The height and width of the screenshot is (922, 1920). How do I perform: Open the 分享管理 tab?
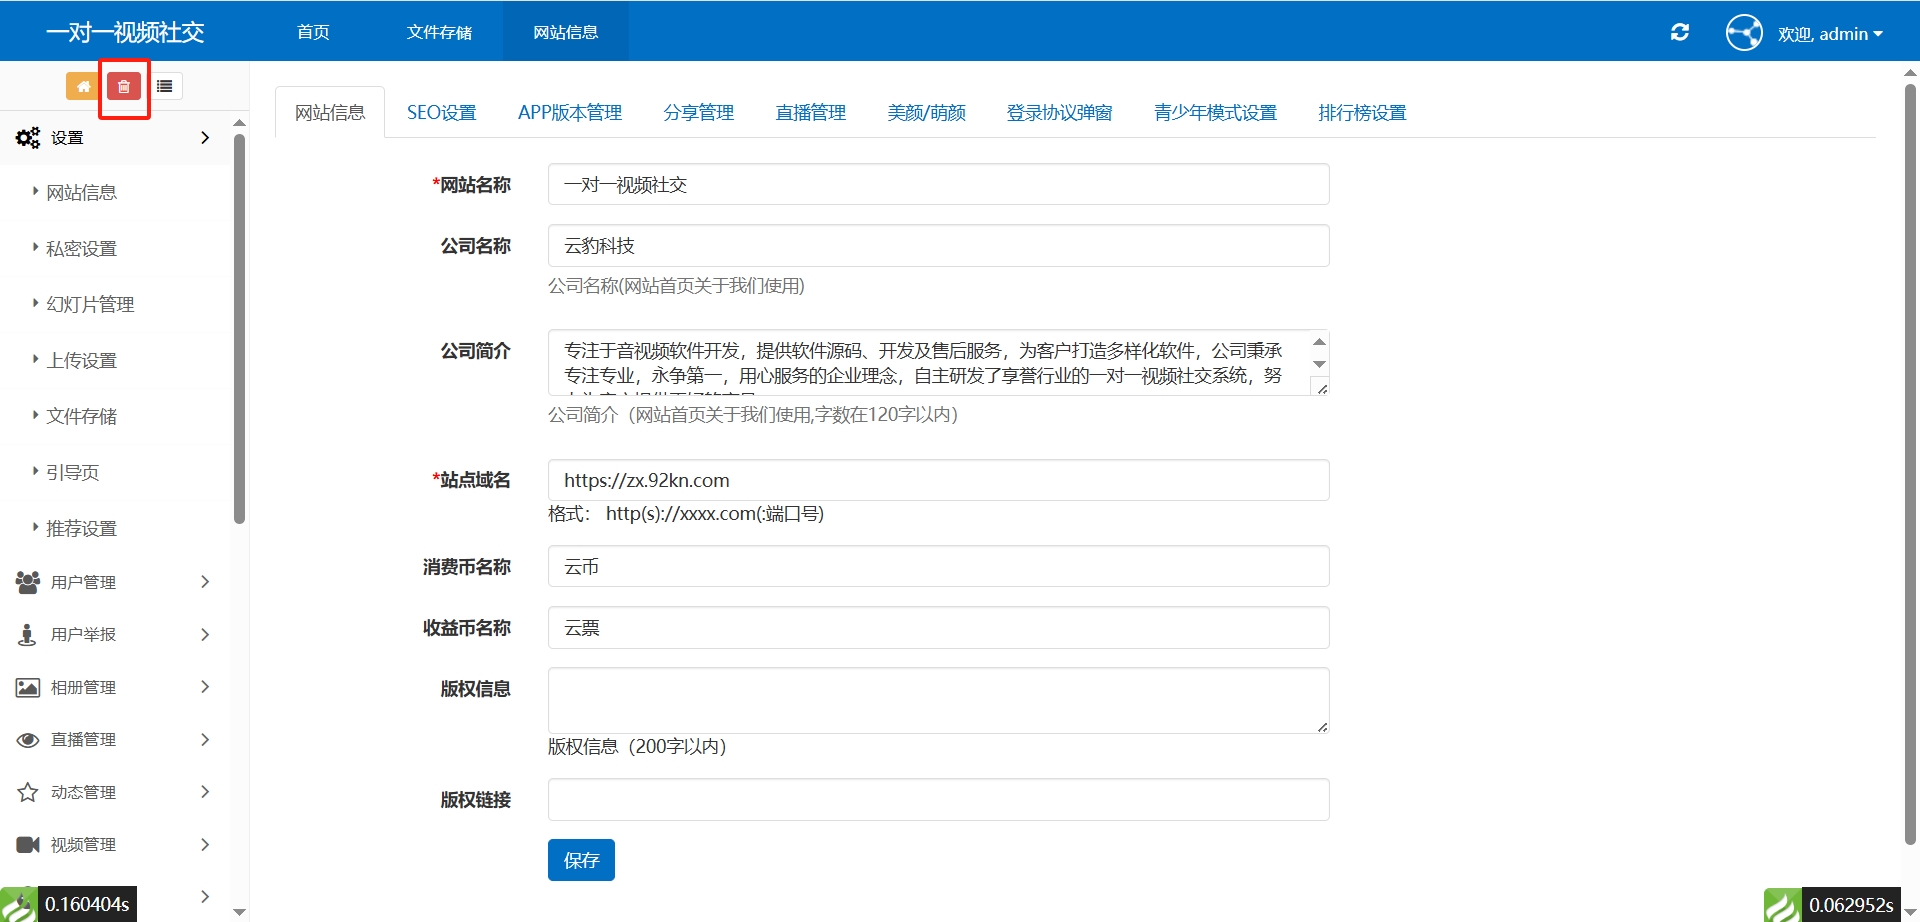(699, 113)
